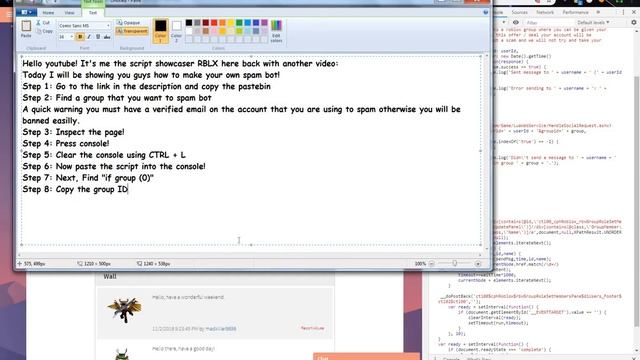Pick the dark red palette swatch
Screen dimensions: 640x360
(206, 22)
